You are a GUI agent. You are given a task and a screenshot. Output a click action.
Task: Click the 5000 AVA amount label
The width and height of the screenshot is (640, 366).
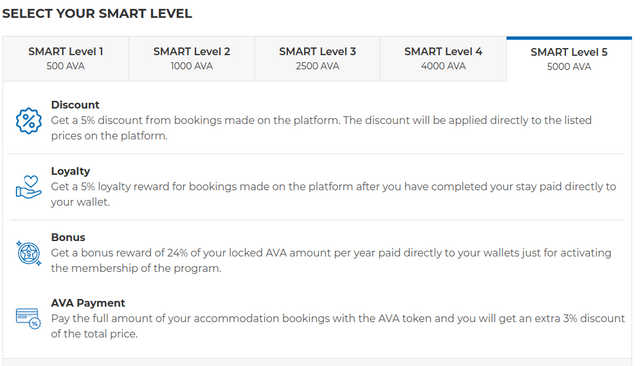click(x=569, y=67)
